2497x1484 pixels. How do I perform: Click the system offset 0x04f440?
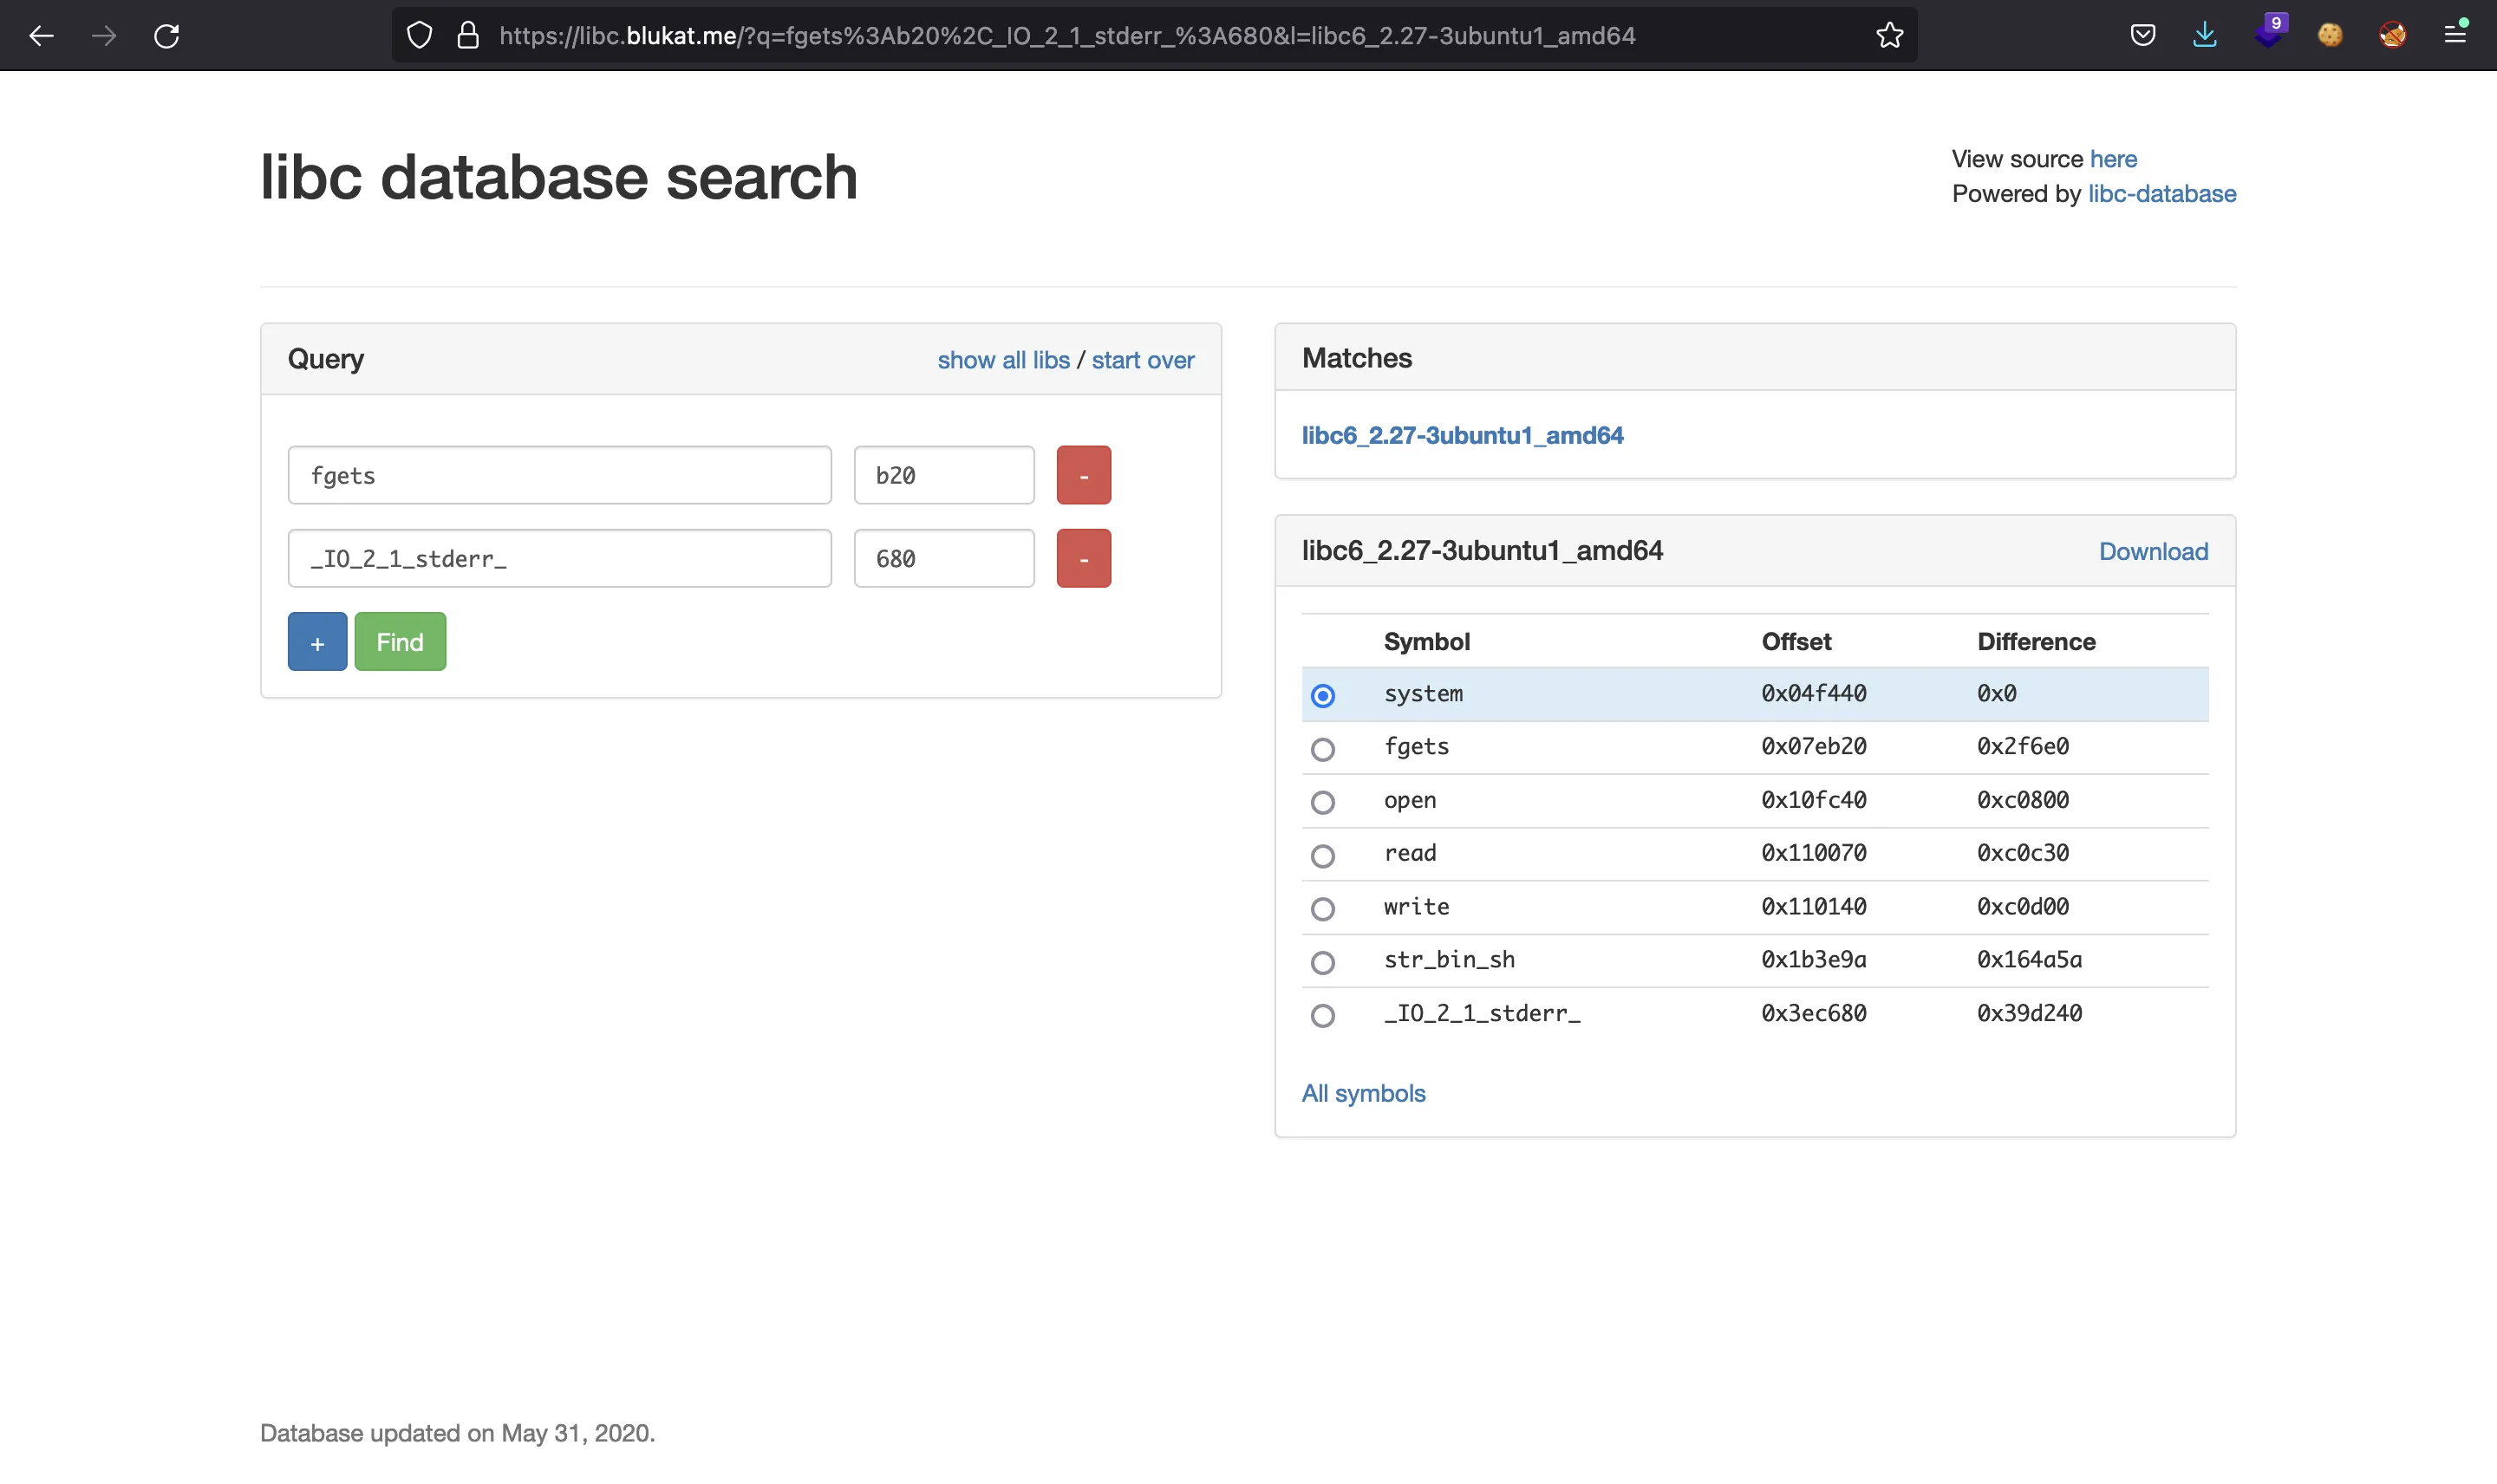tap(1813, 693)
